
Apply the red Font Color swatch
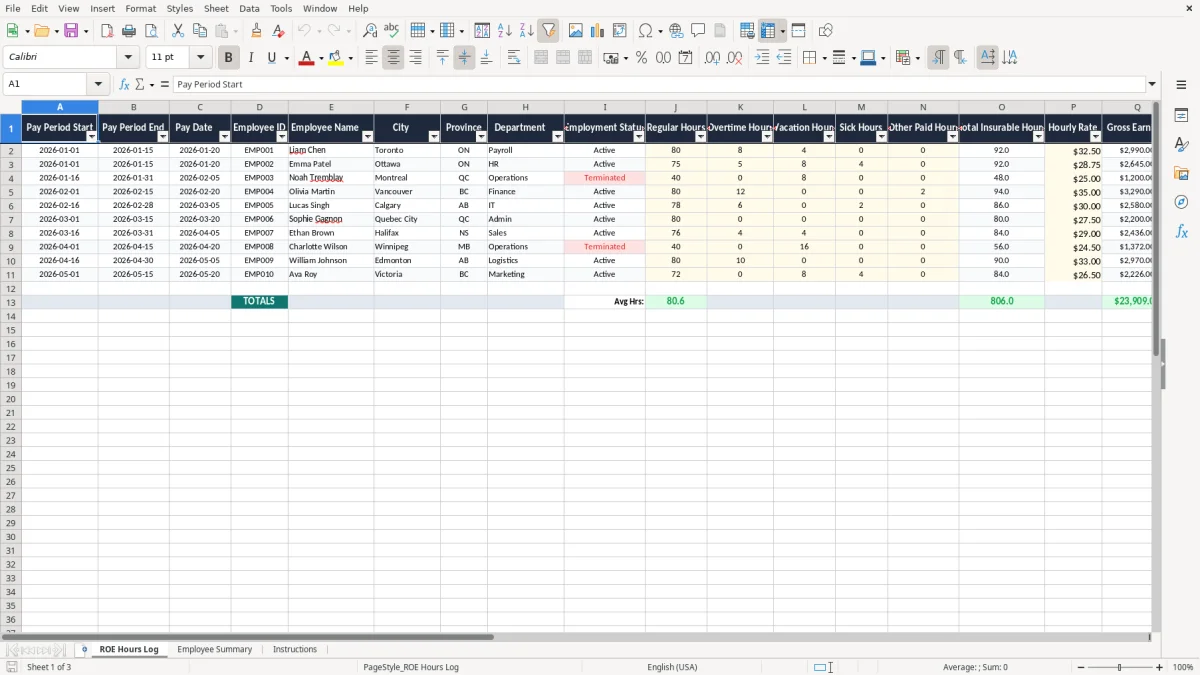click(x=306, y=58)
